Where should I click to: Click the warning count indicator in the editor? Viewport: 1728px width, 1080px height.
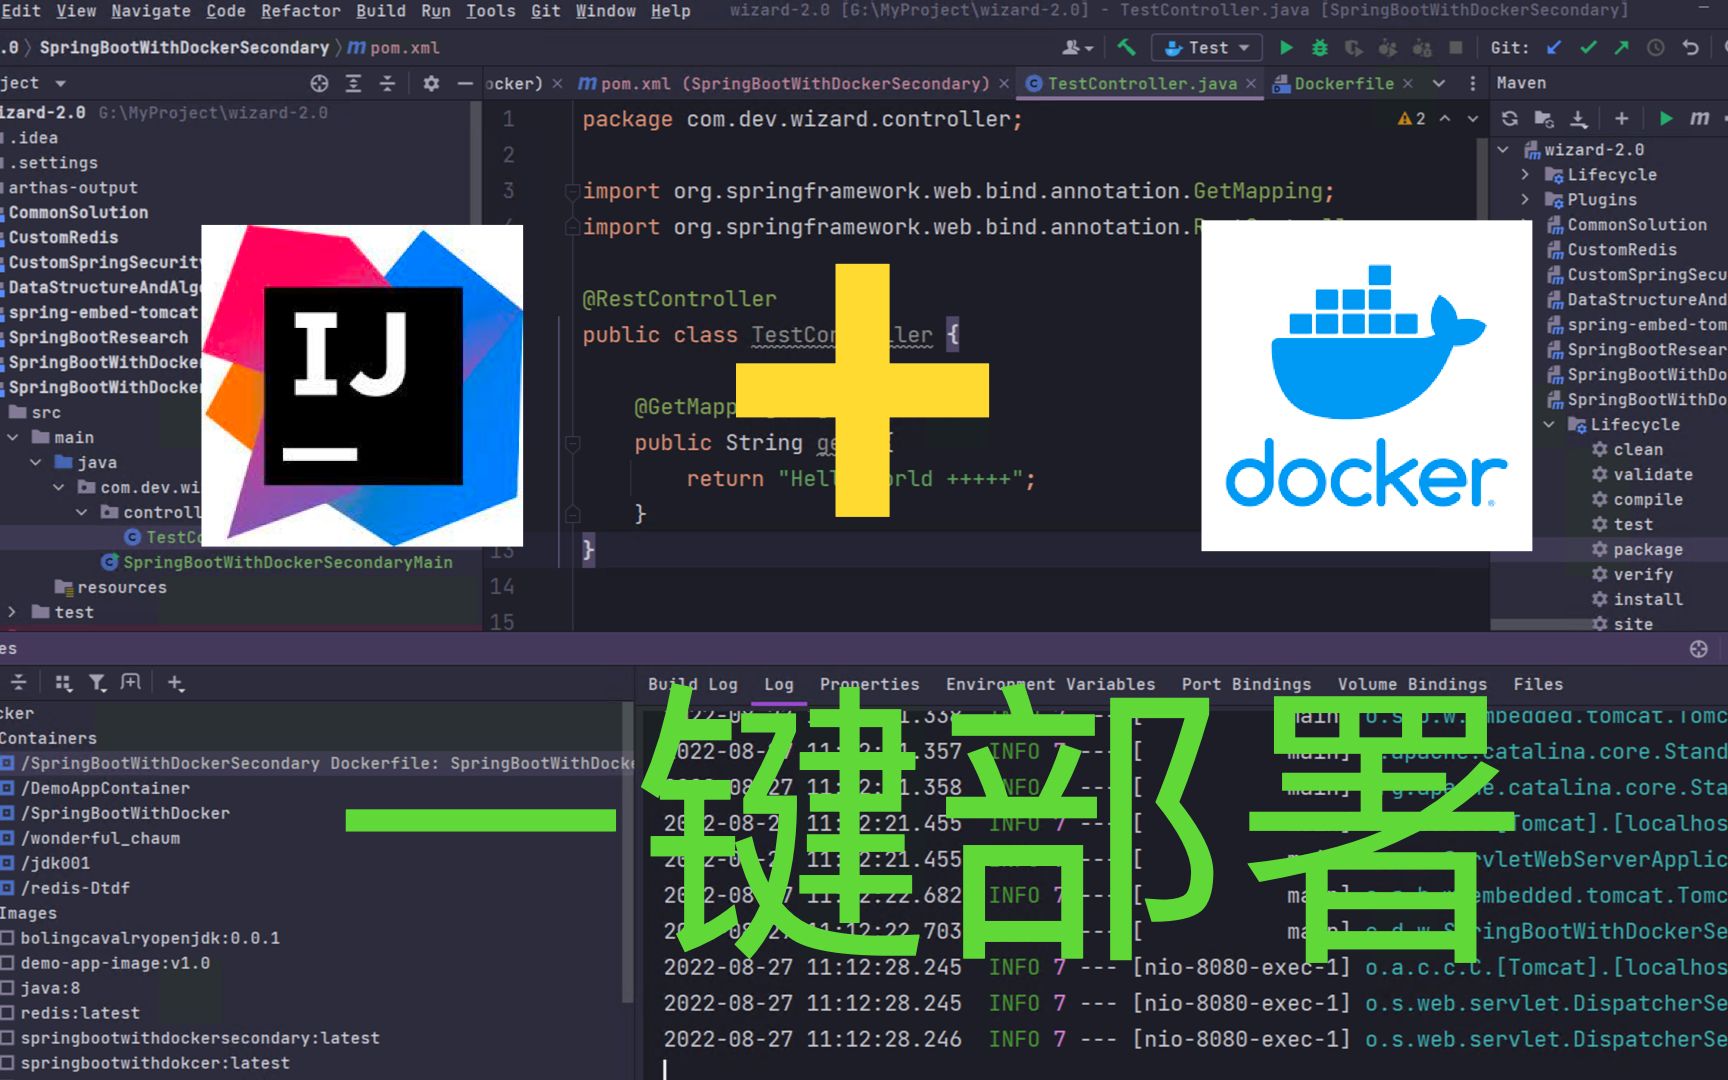coord(1412,118)
